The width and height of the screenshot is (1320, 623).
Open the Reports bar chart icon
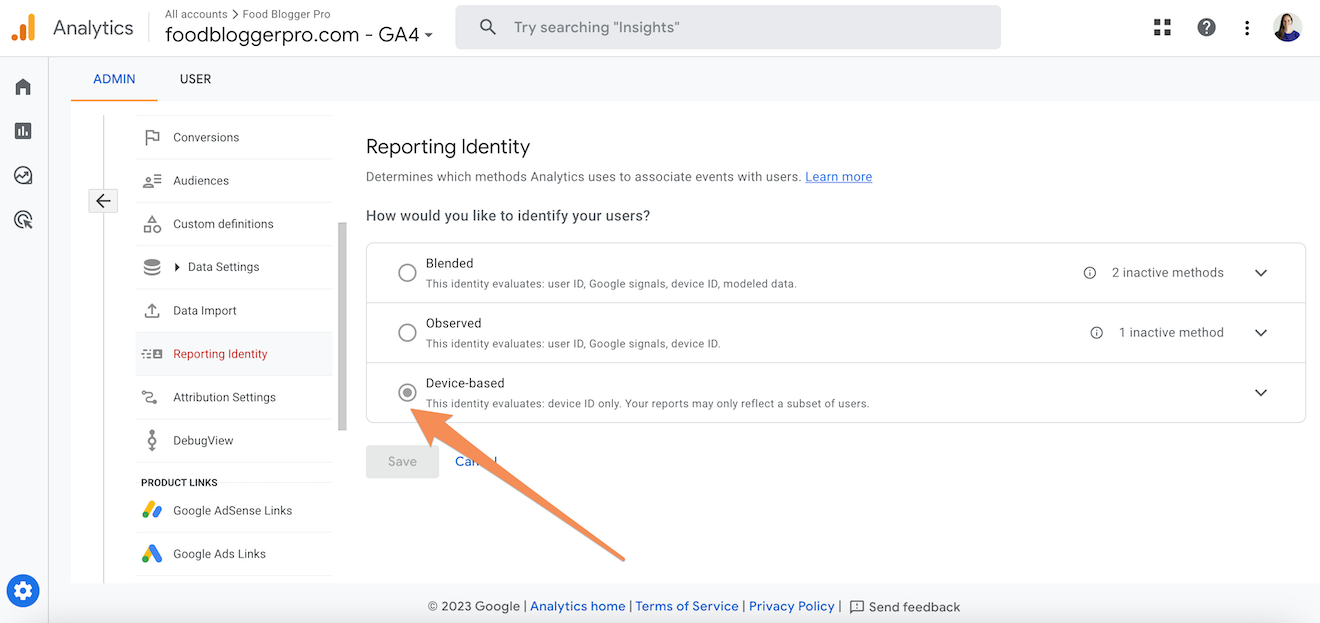[23, 131]
